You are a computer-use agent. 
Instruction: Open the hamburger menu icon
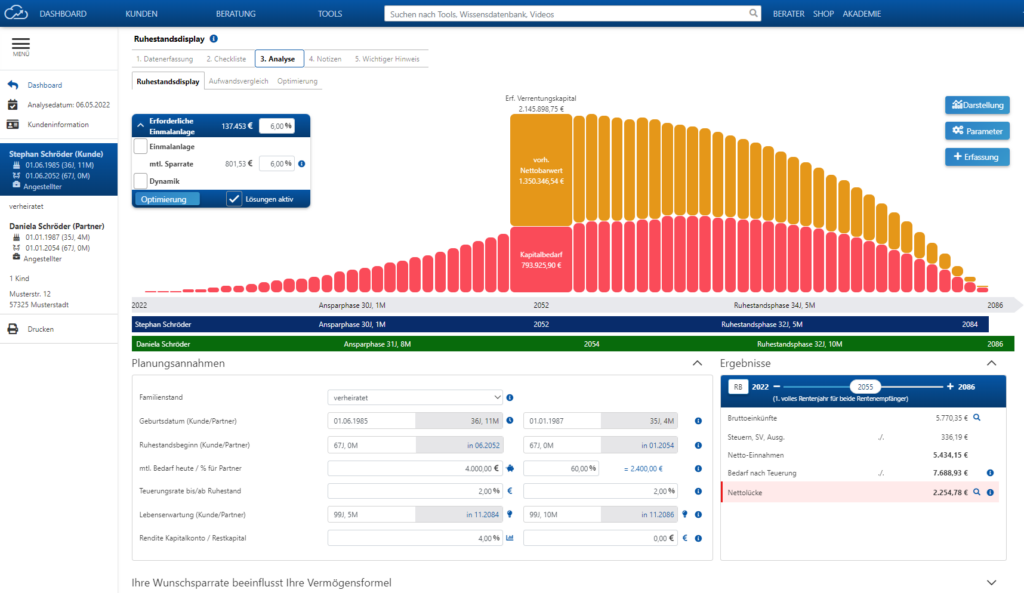pyautogui.click(x=20, y=44)
